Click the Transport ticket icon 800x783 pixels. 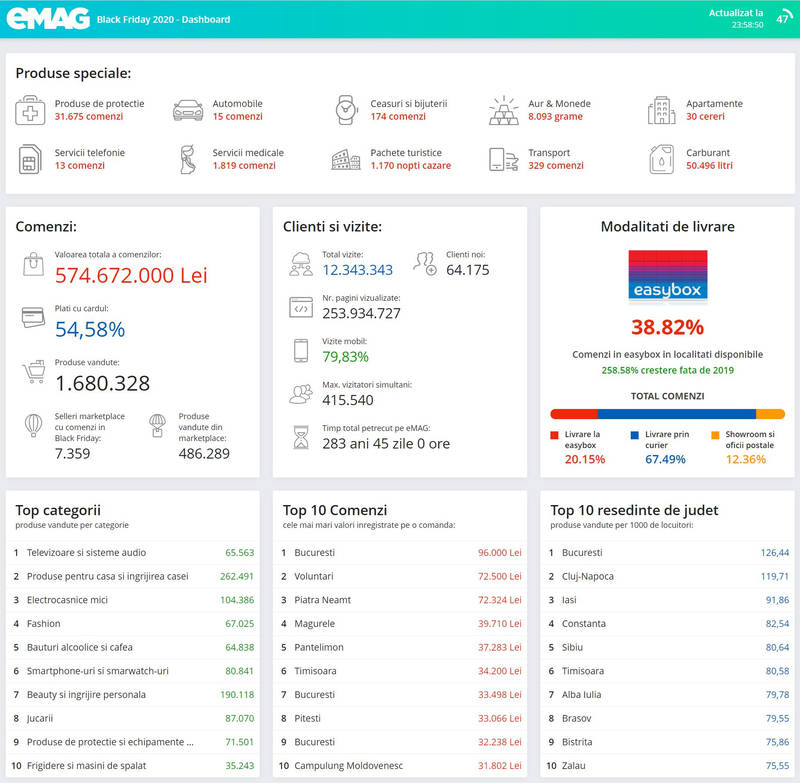504,160
